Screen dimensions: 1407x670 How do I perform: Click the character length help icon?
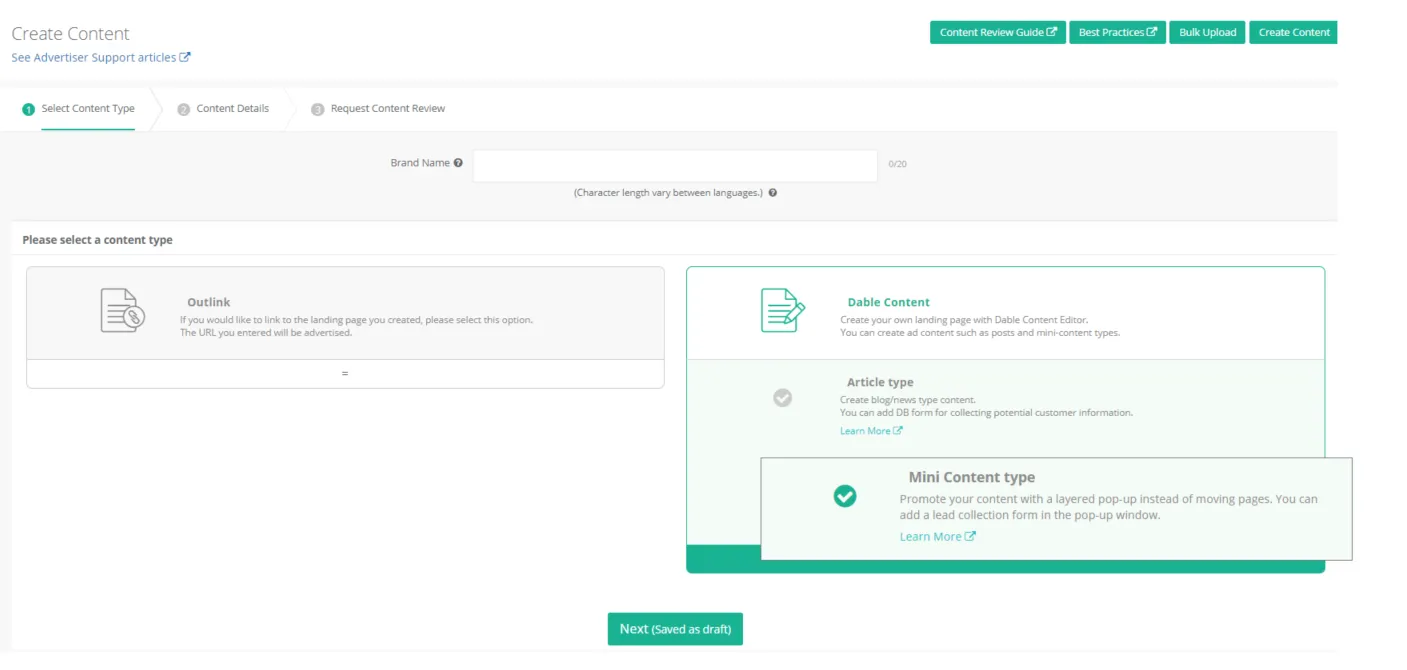[773, 193]
